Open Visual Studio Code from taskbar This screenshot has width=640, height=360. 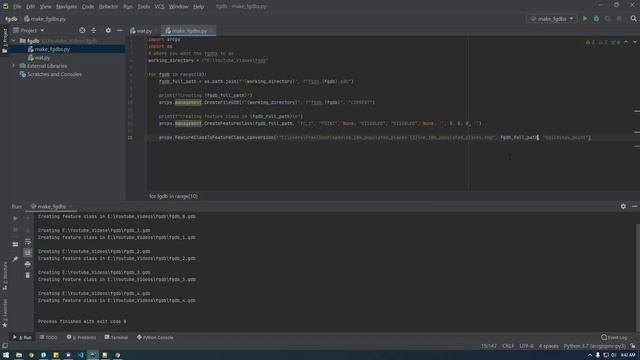[80, 356]
